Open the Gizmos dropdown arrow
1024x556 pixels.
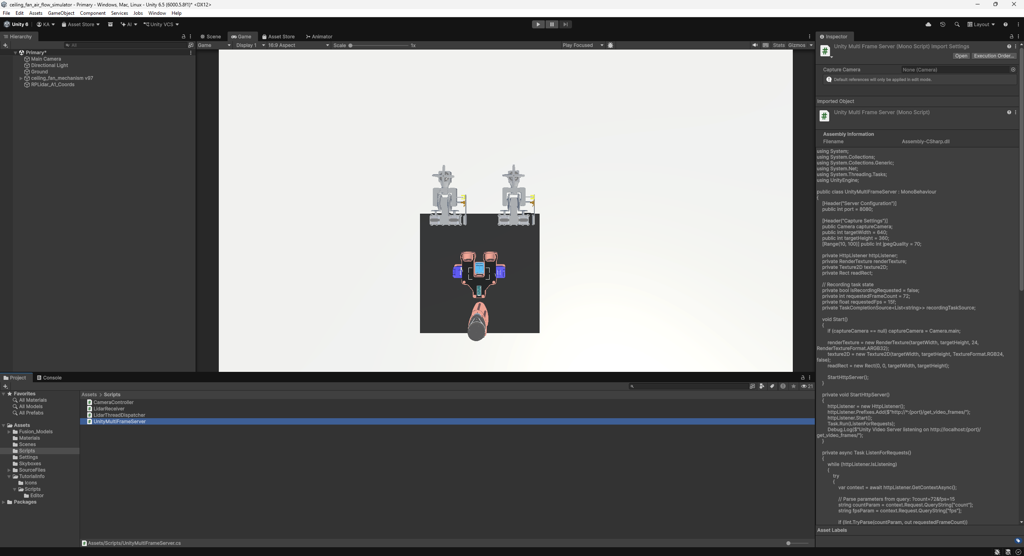tap(811, 45)
